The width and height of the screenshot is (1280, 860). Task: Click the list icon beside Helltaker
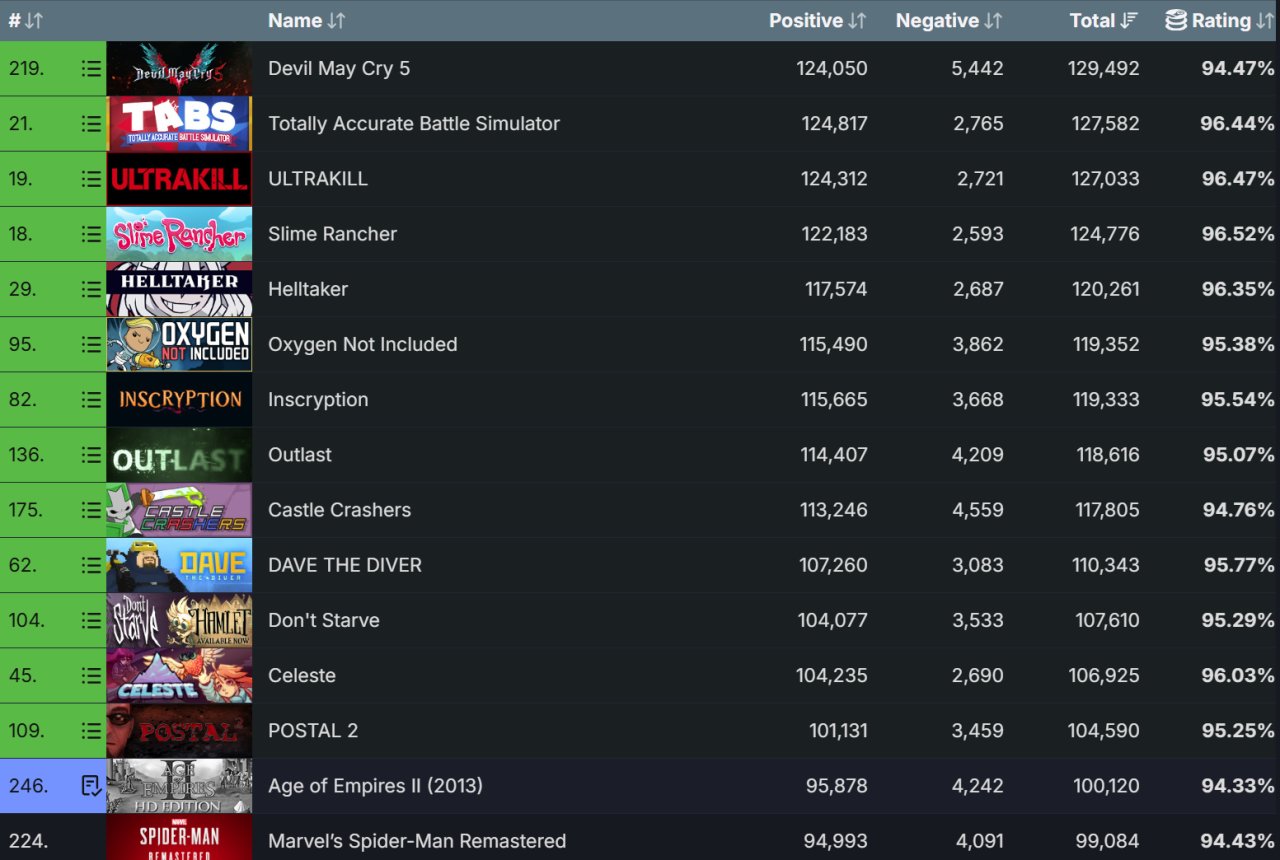[91, 289]
